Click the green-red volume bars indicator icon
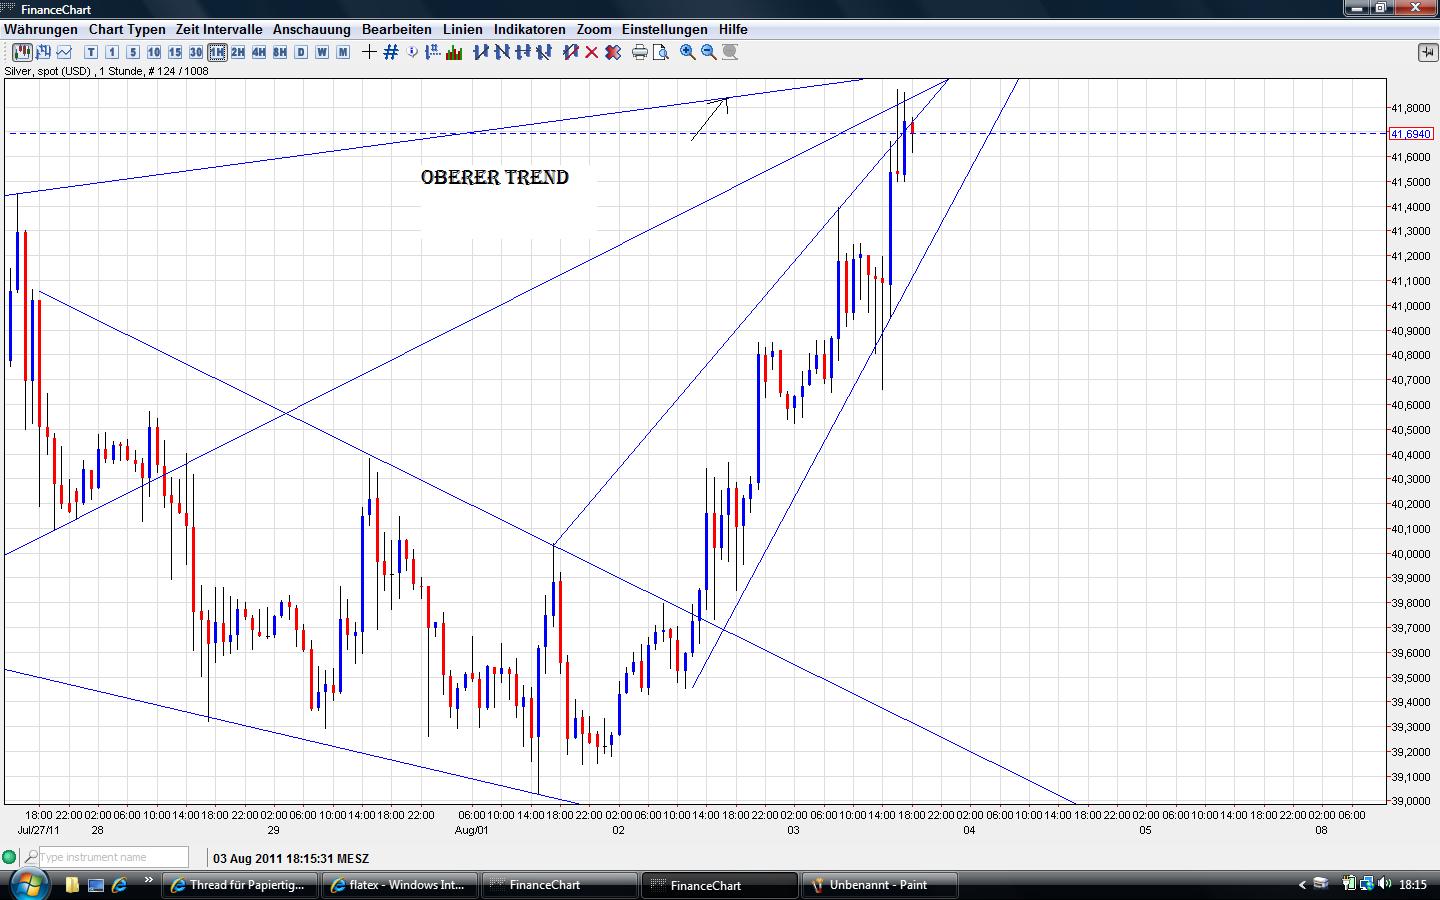Image resolution: width=1440 pixels, height=900 pixels. 453,52
